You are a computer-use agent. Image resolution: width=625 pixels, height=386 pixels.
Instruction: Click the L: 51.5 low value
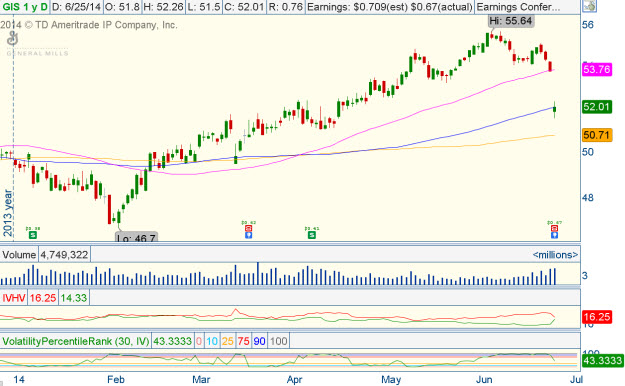pos(204,7)
